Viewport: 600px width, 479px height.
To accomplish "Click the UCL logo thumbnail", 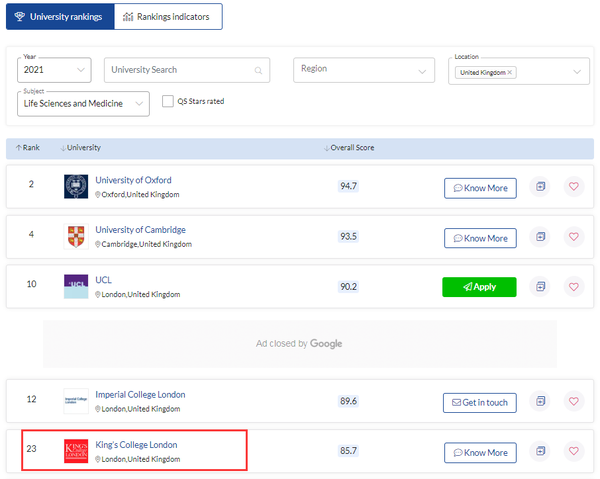I will click(x=76, y=287).
